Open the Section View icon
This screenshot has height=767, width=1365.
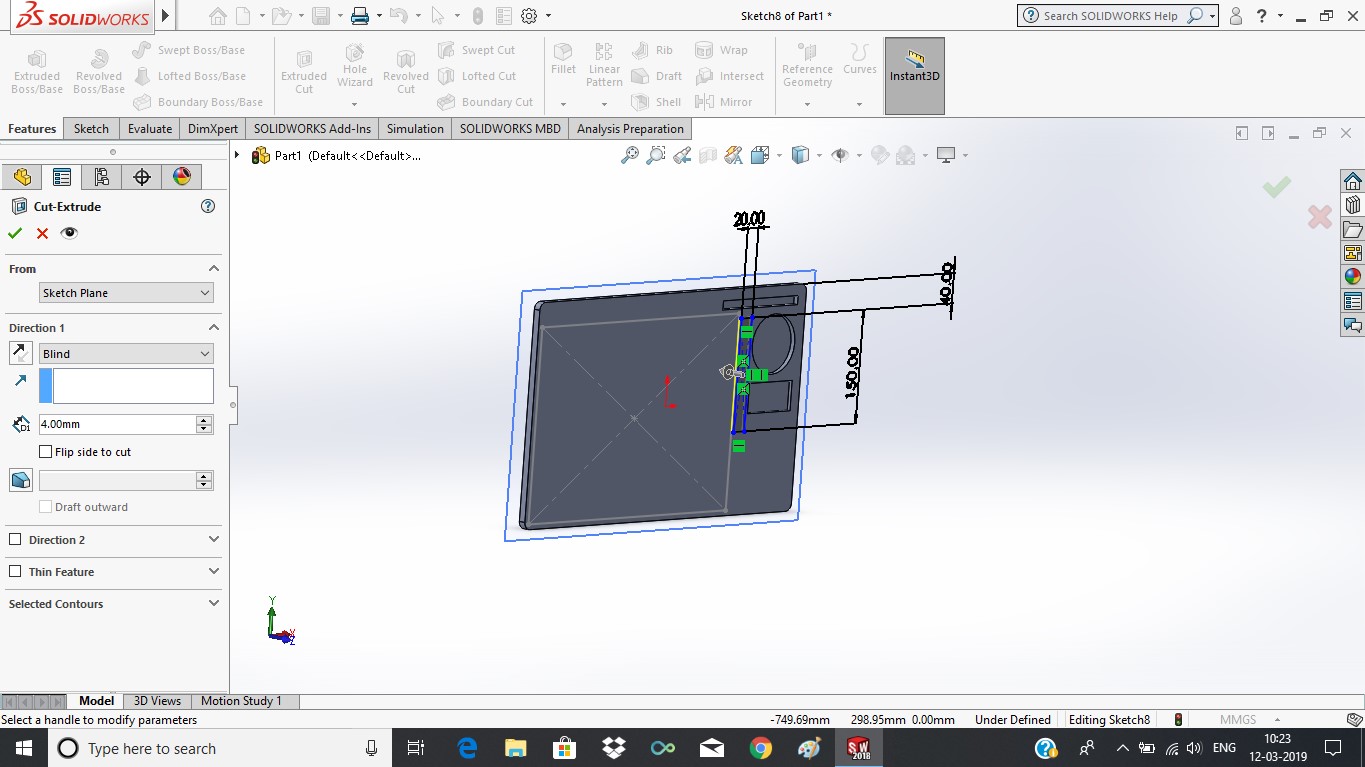coord(708,155)
